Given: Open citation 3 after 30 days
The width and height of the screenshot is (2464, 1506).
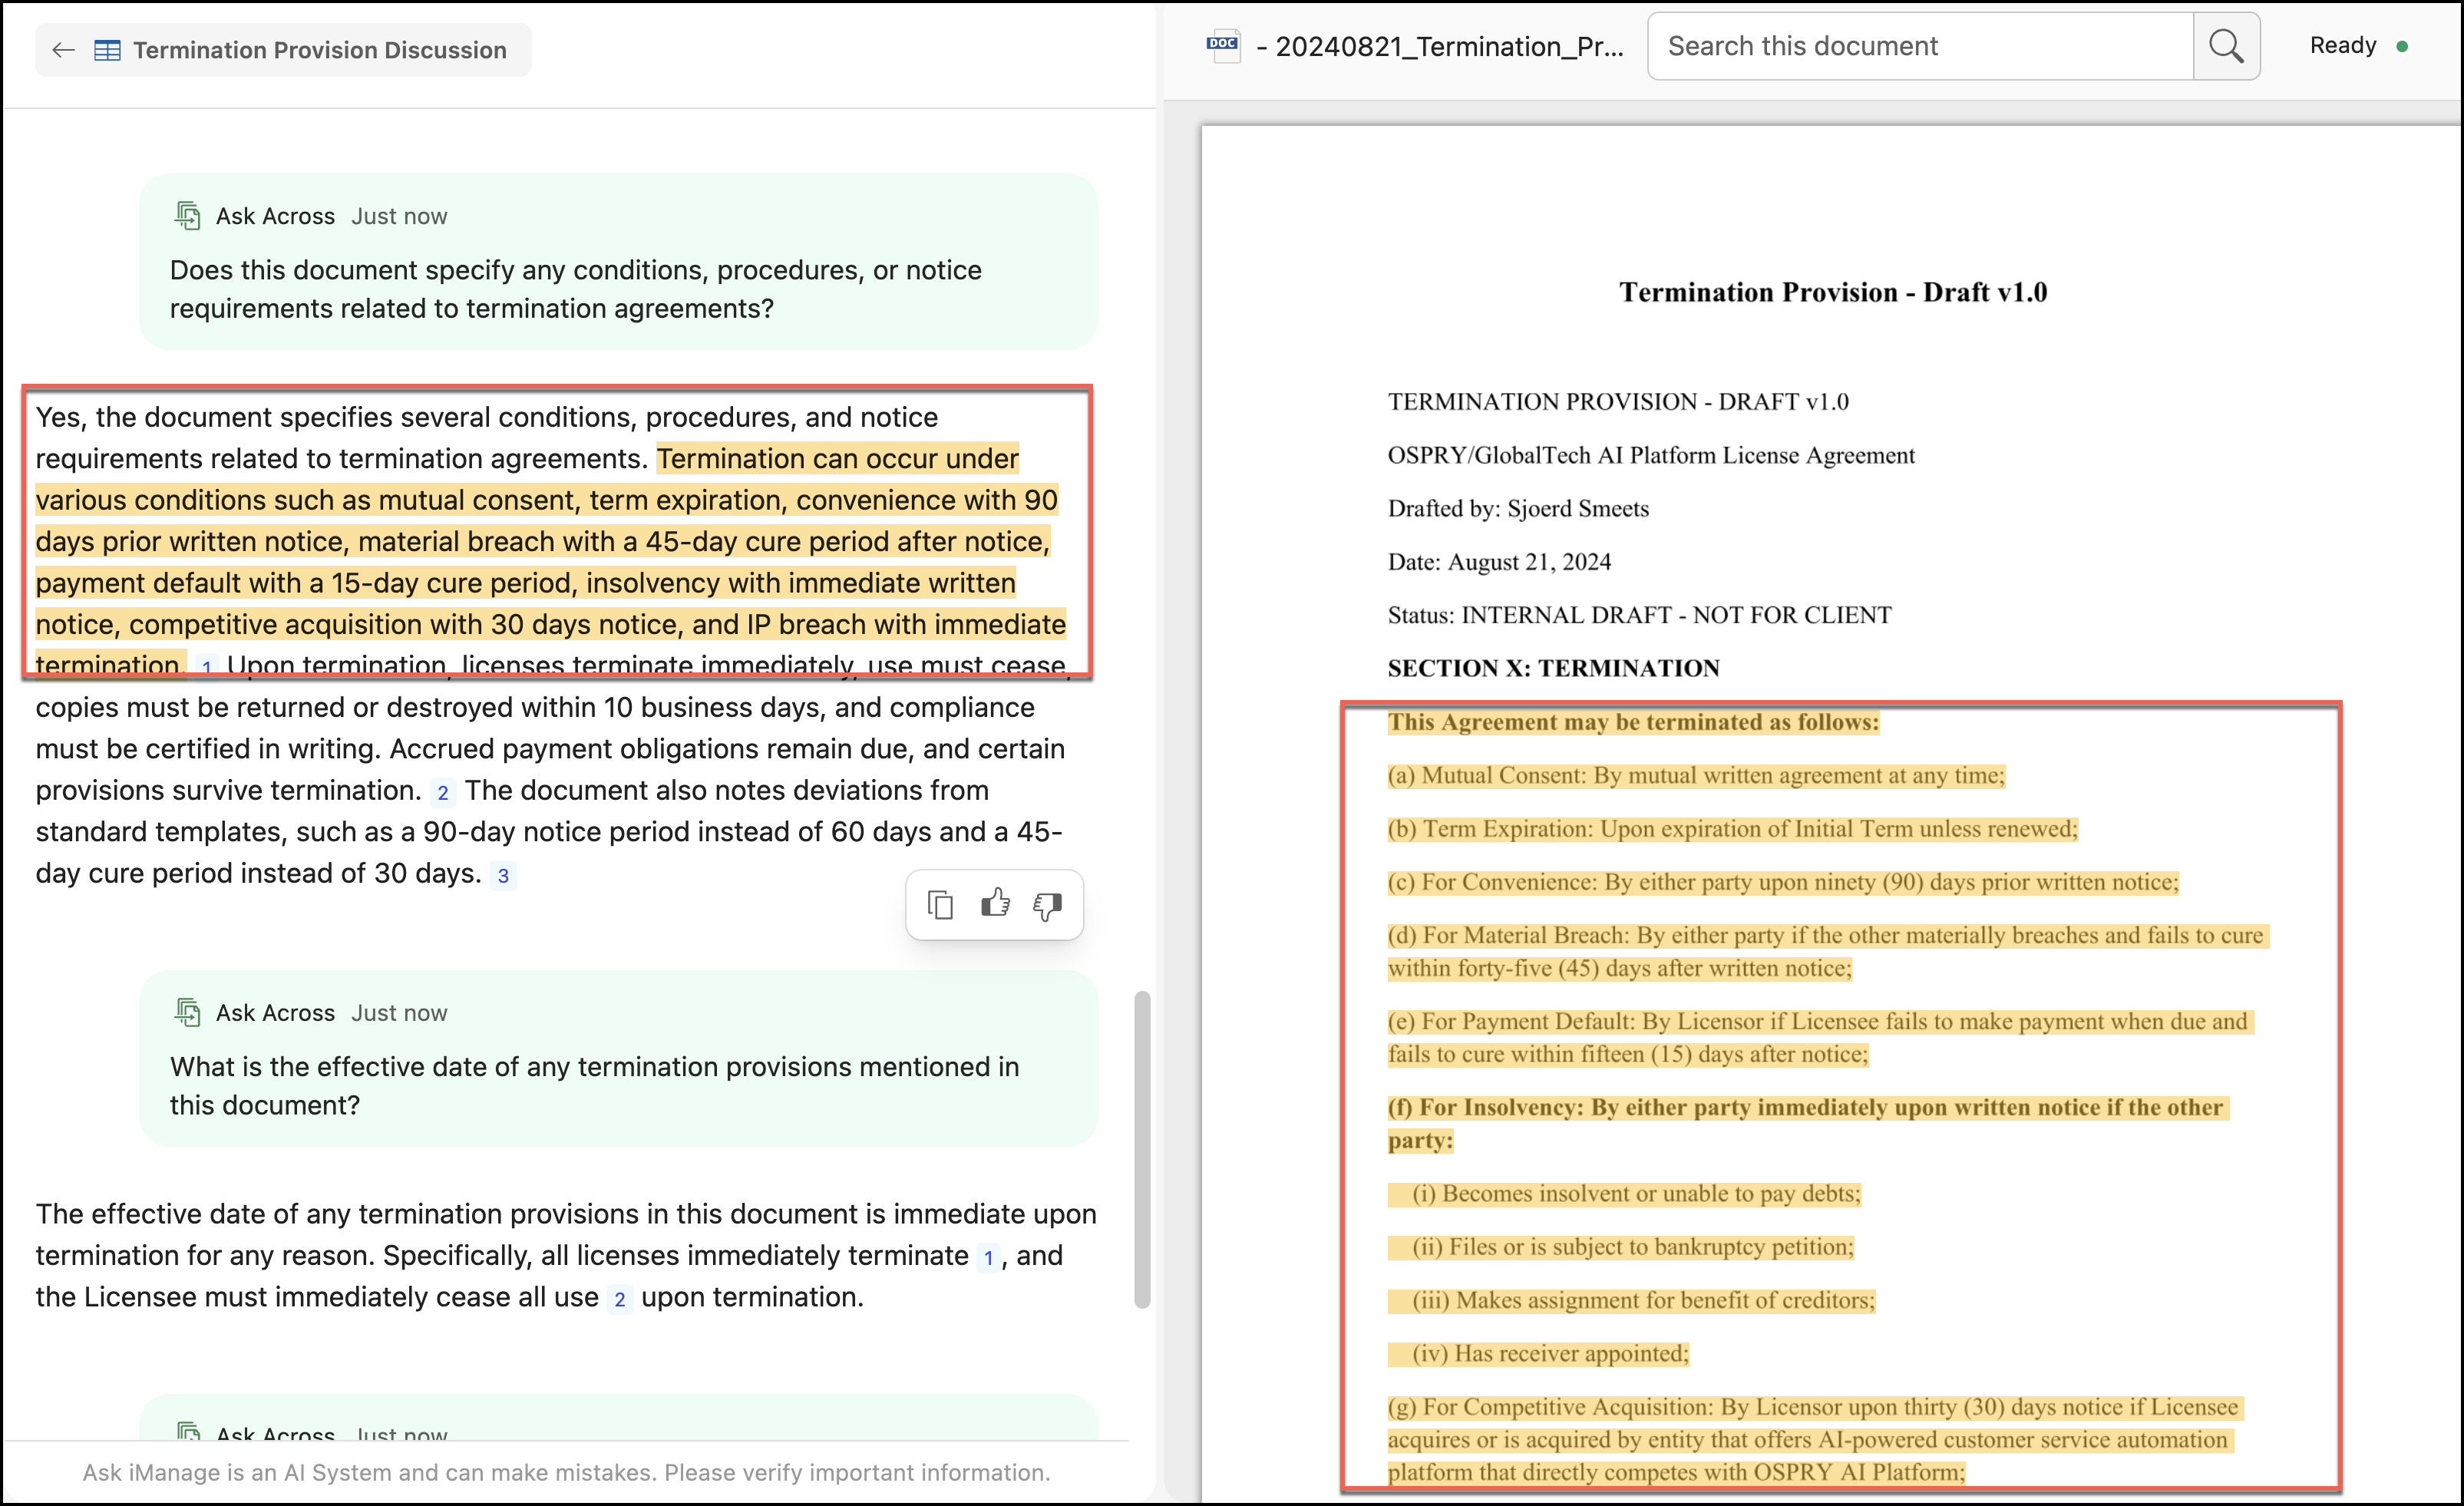Looking at the screenshot, I should pos(503,876).
